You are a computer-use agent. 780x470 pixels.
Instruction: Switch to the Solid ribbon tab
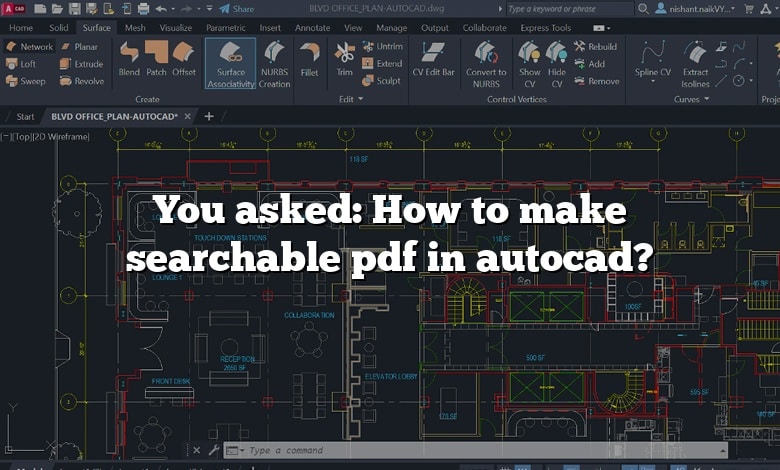pyautogui.click(x=59, y=28)
